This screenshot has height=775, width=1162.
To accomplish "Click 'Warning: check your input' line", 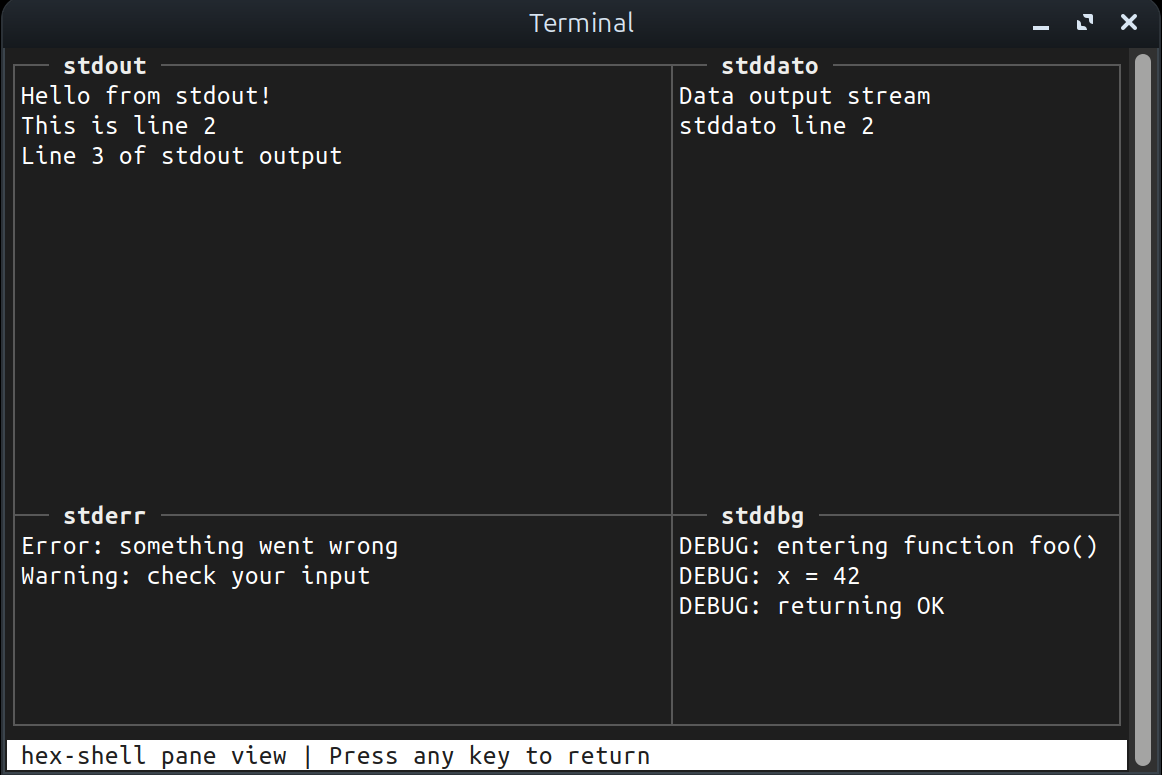I will [196, 576].
